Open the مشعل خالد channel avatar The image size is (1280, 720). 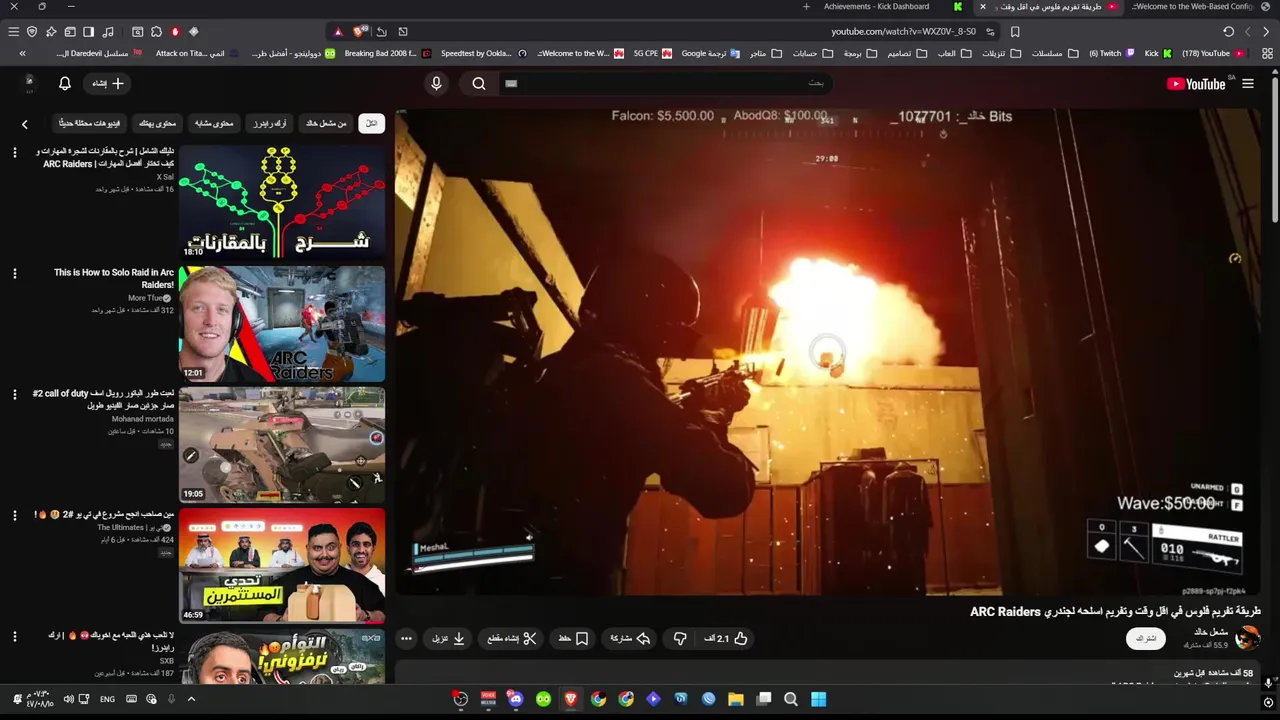coord(1248,637)
